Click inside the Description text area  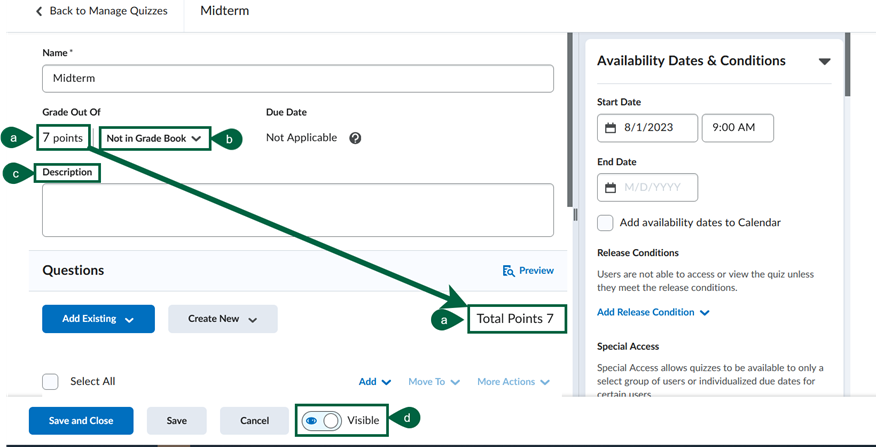[297, 210]
